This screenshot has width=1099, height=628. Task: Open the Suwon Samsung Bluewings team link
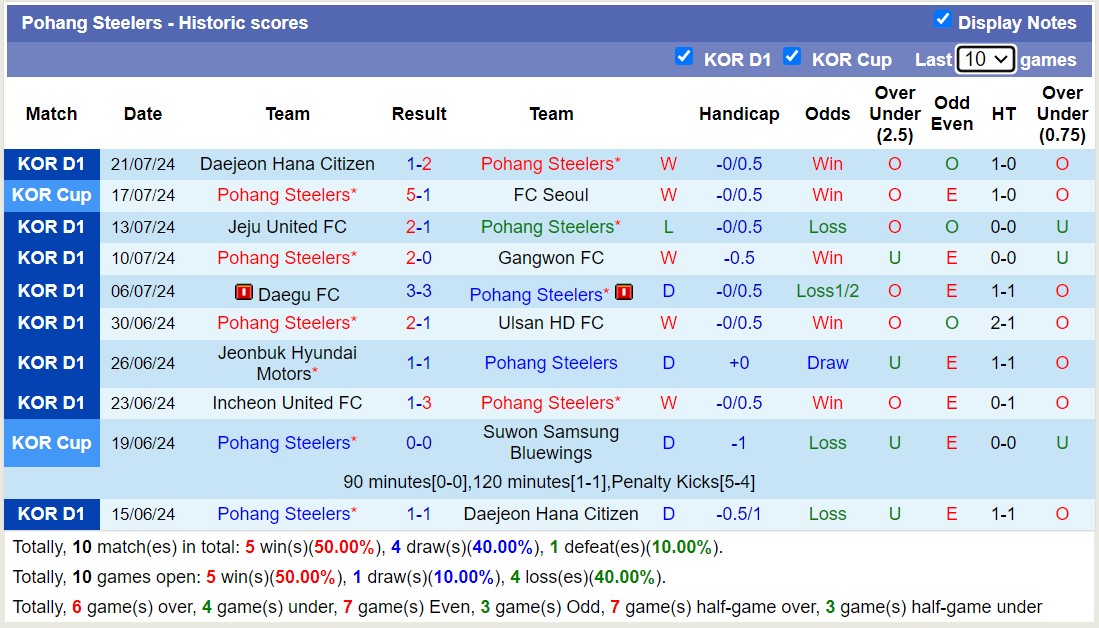(x=551, y=443)
